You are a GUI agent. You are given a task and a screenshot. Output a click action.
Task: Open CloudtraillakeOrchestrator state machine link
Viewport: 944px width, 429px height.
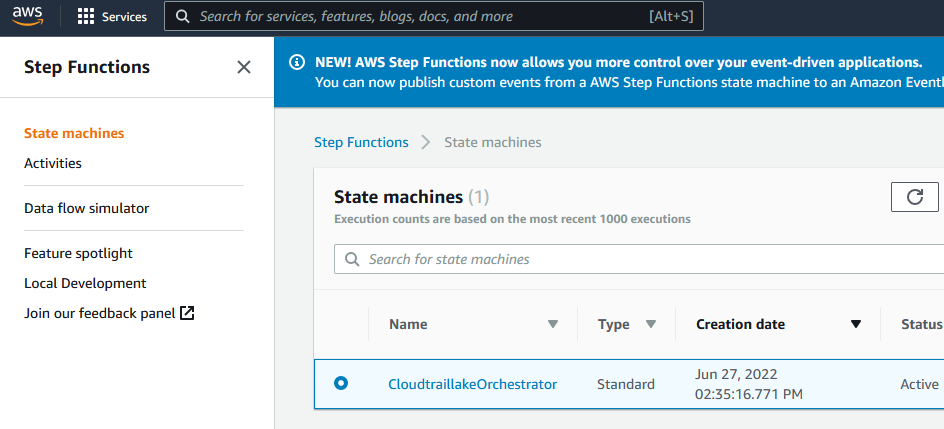click(x=473, y=384)
